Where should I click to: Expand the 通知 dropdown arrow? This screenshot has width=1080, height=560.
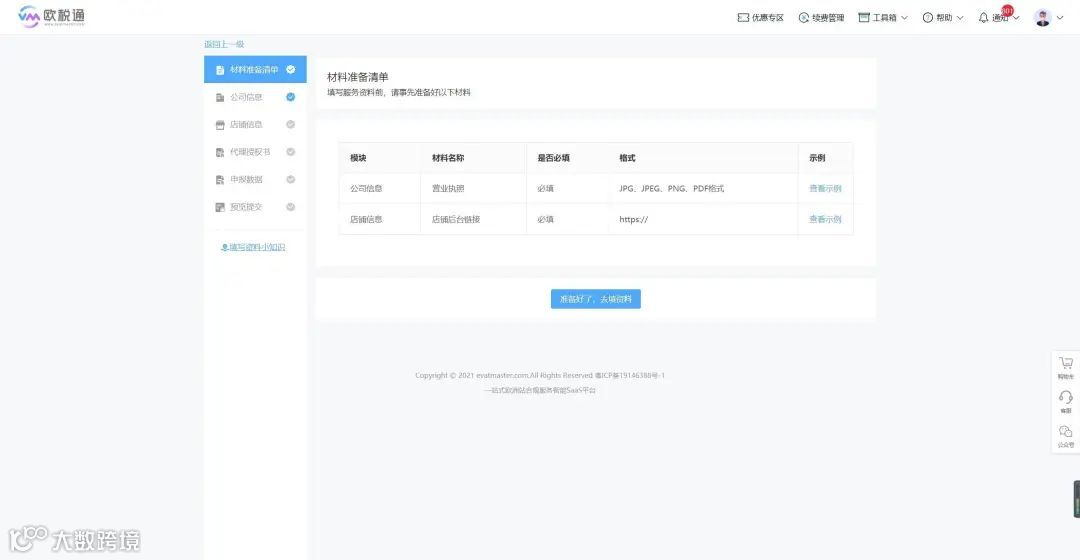1016,18
